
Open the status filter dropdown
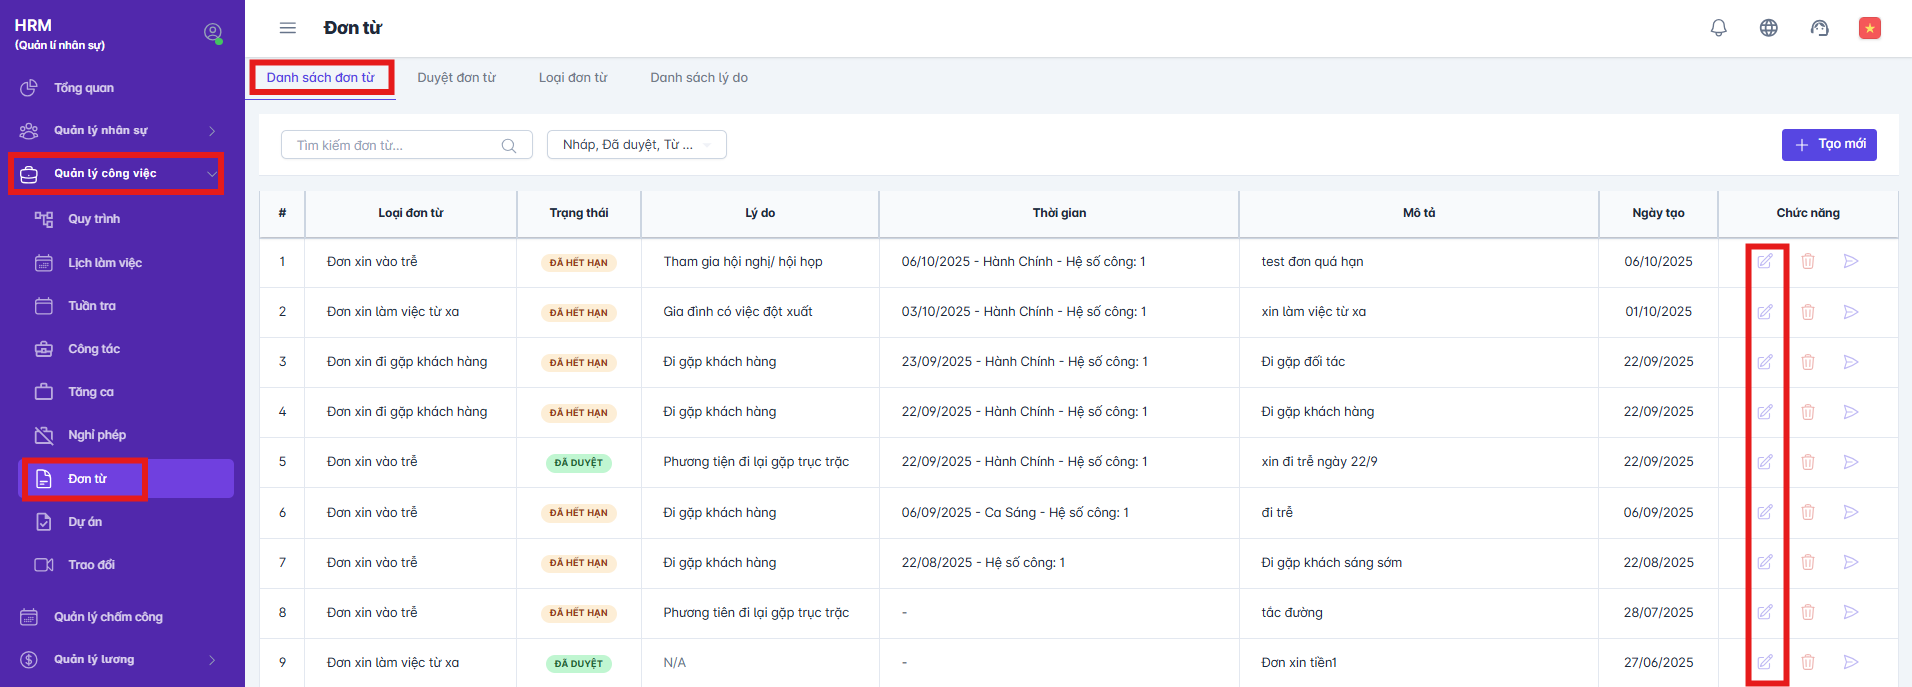636,145
